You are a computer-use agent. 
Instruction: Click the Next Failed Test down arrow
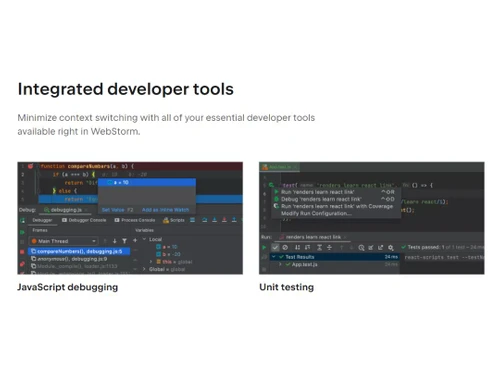click(351, 247)
